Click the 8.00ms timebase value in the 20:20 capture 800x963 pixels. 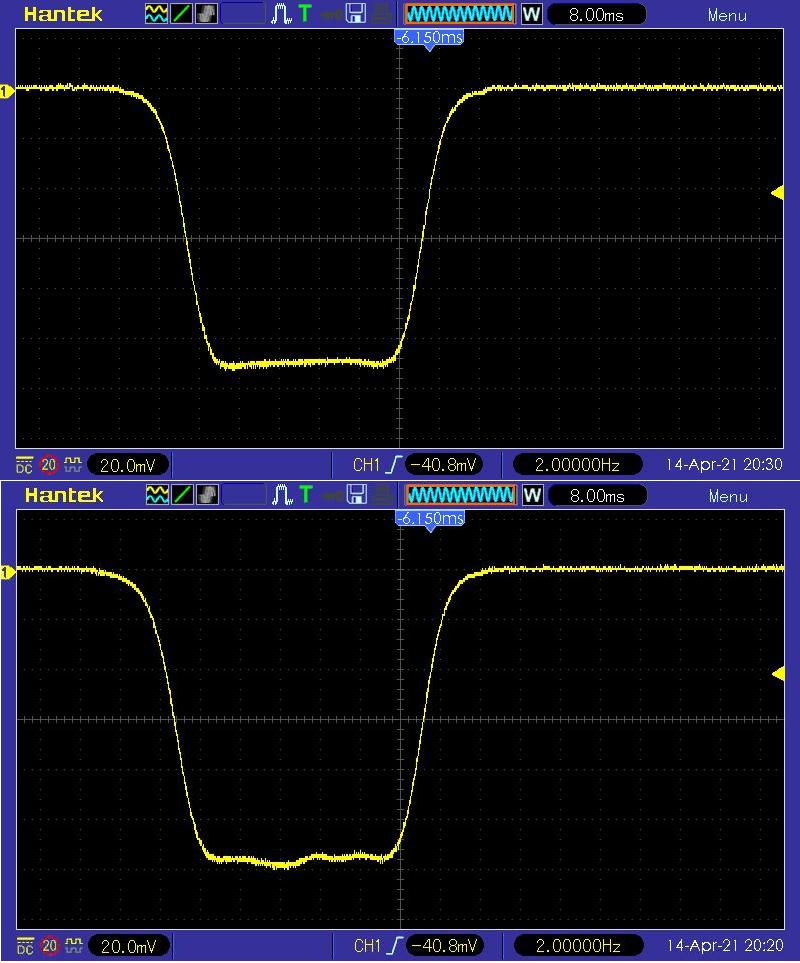[x=597, y=496]
